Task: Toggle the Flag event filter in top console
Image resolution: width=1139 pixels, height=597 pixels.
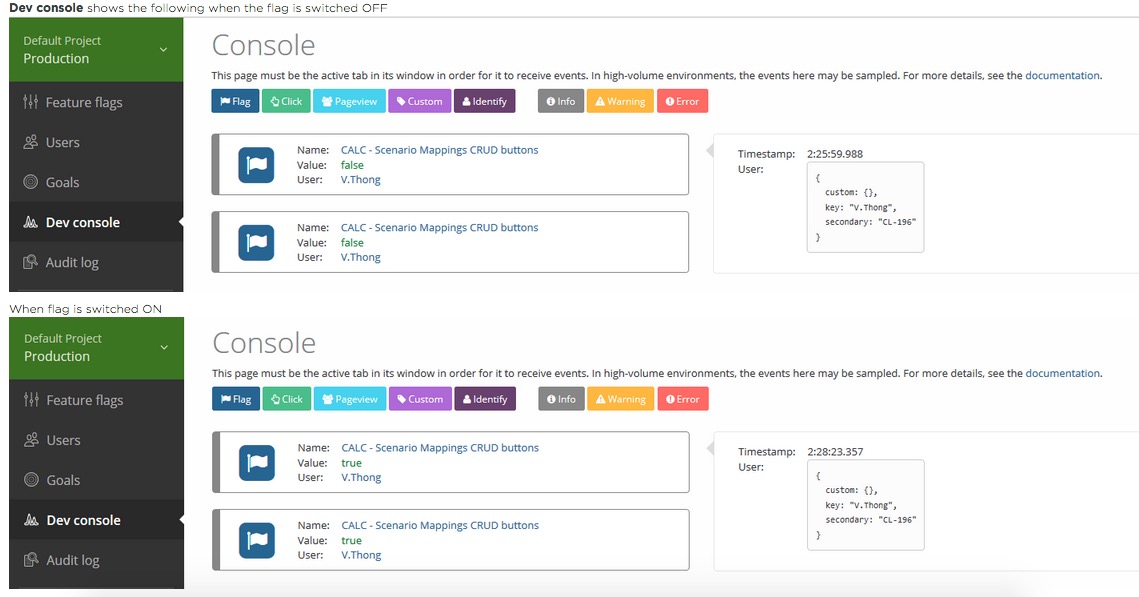Action: 235,101
